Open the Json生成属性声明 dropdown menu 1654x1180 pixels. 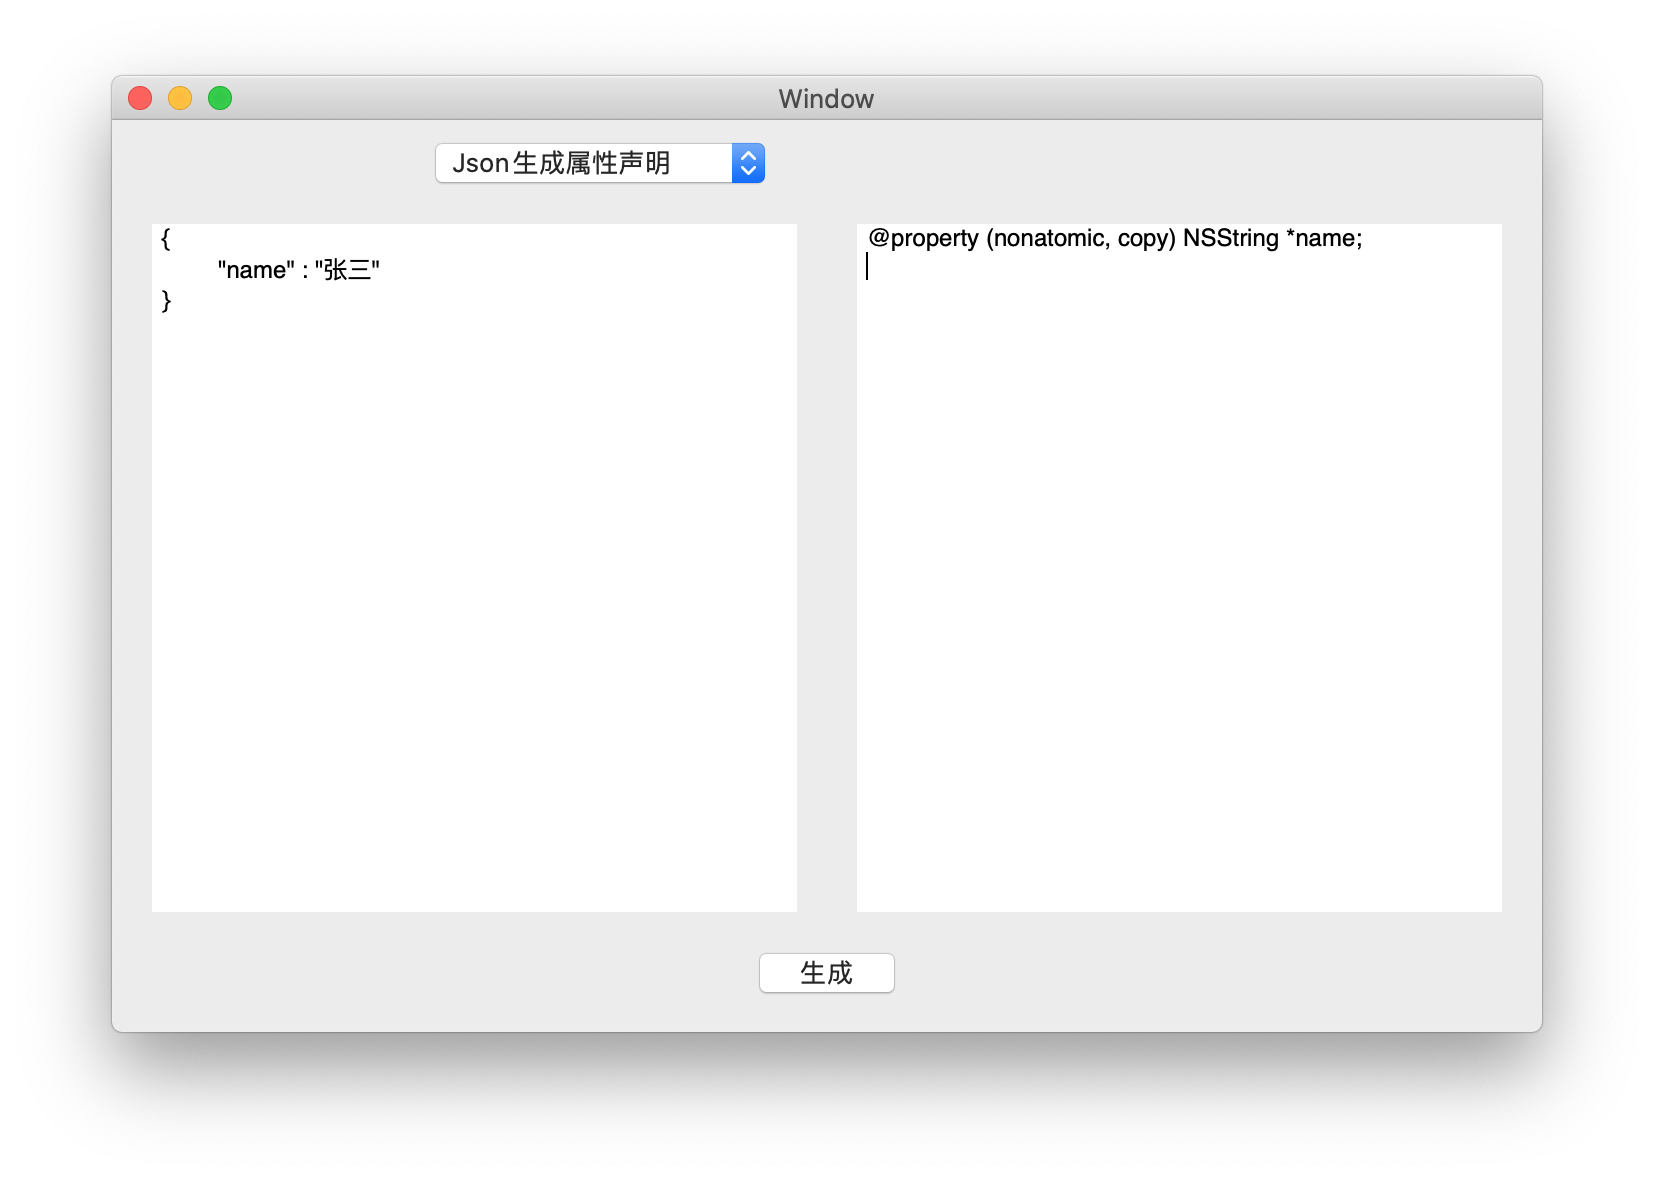coord(600,163)
